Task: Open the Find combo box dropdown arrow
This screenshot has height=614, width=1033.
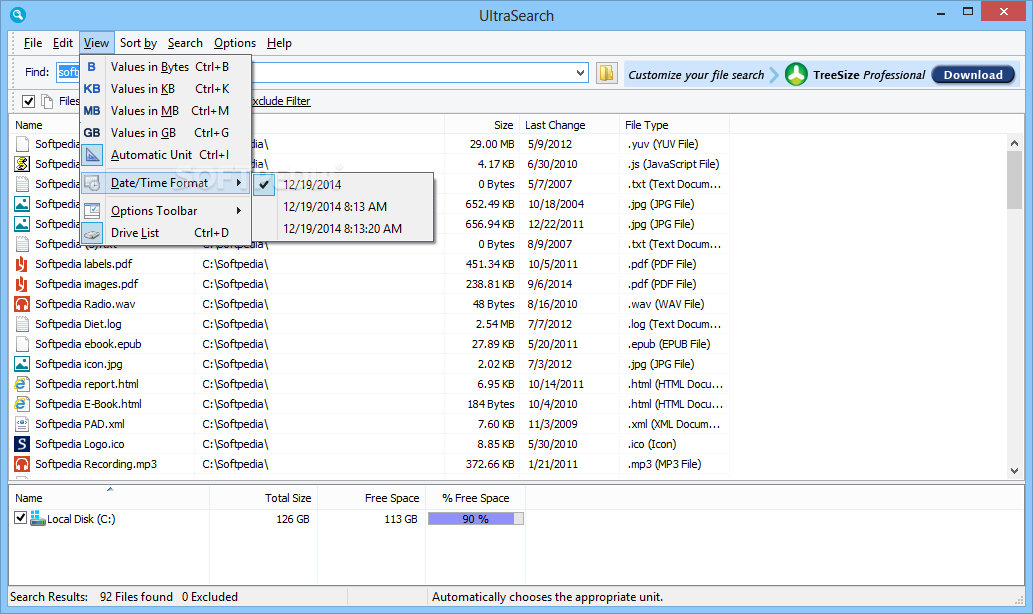Action: (580, 73)
